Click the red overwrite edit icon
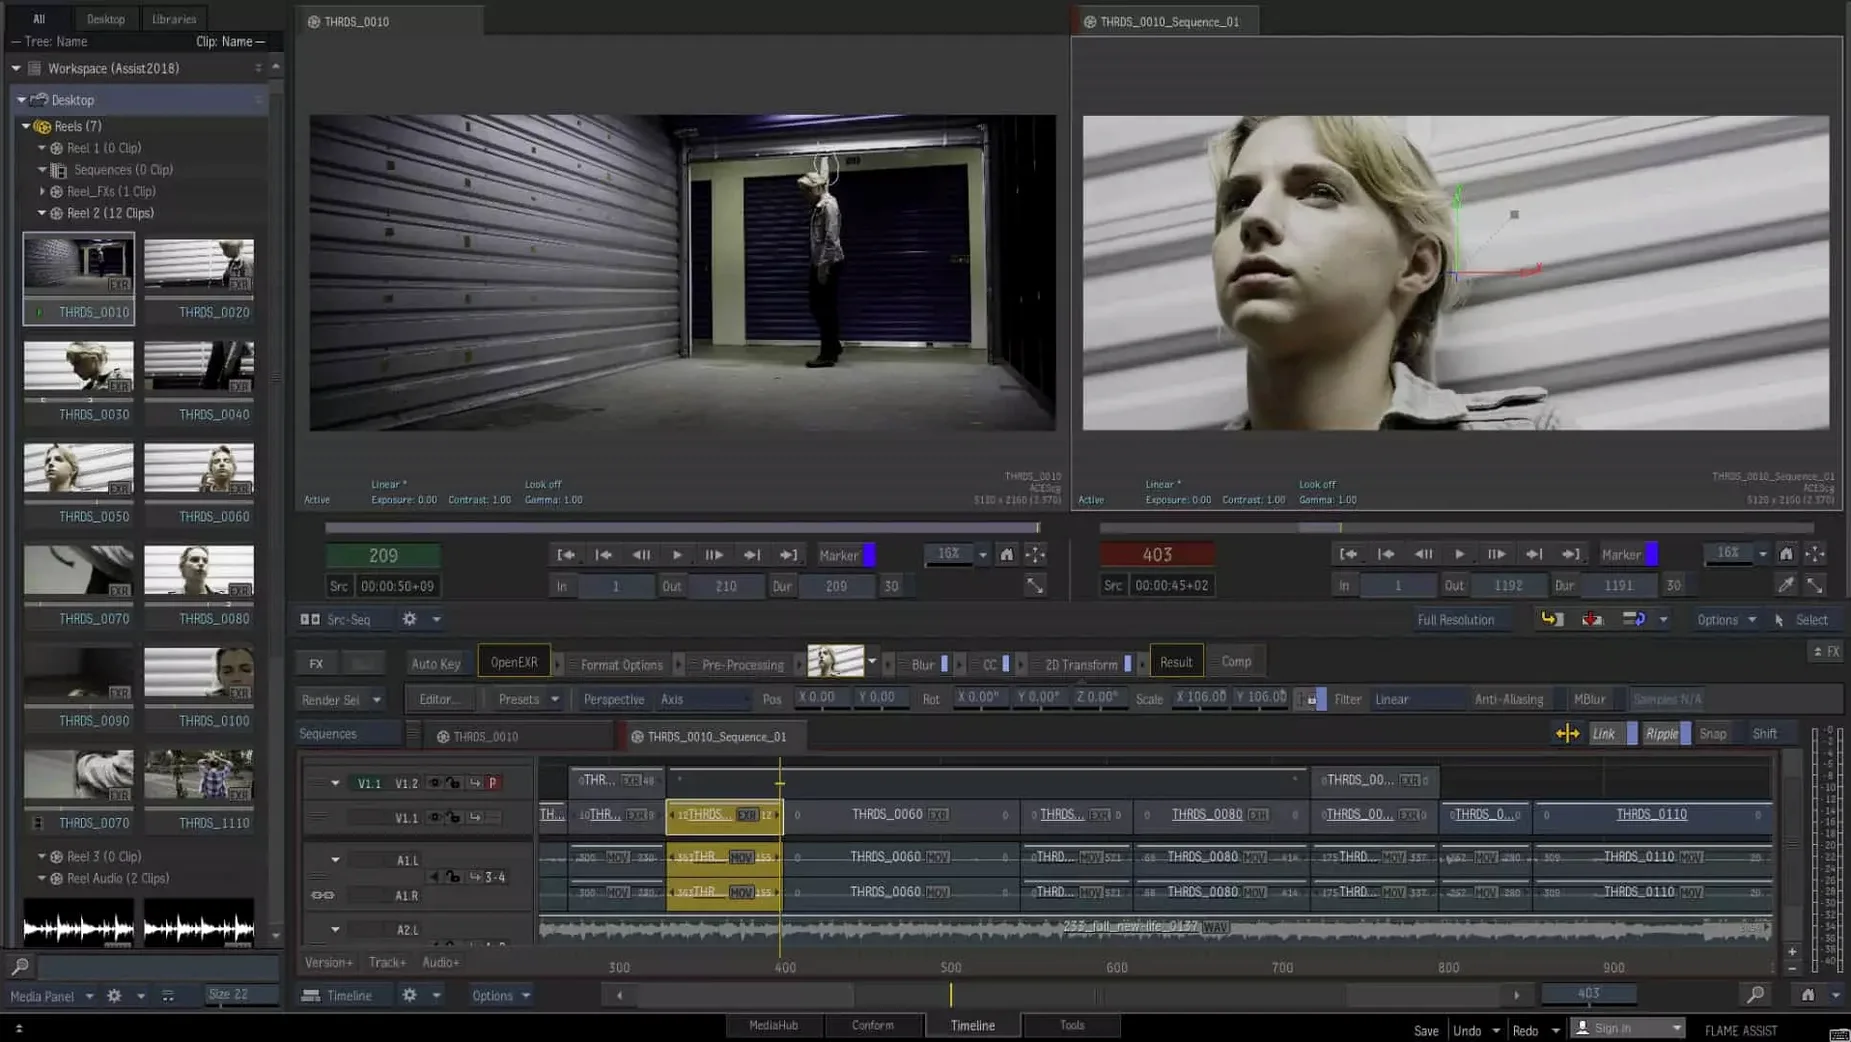This screenshot has height=1042, width=1851. pos(1592,619)
